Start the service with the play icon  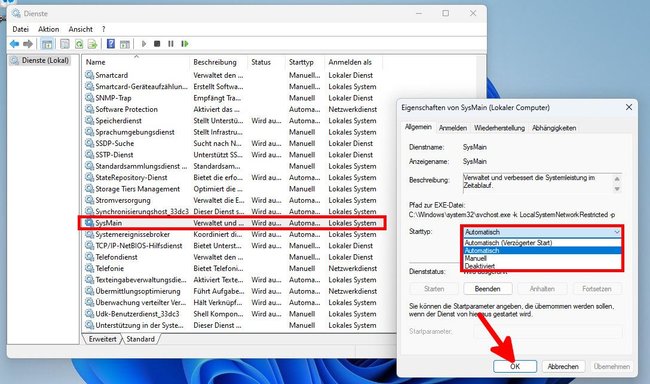(x=144, y=44)
